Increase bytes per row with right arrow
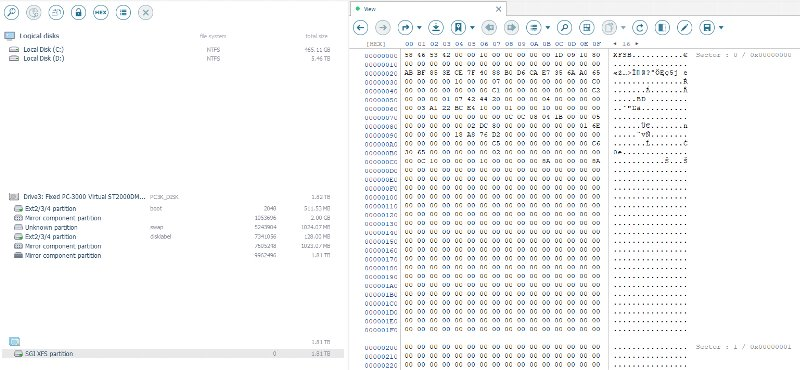Screen dimensions: 800x370 tap(637, 44)
